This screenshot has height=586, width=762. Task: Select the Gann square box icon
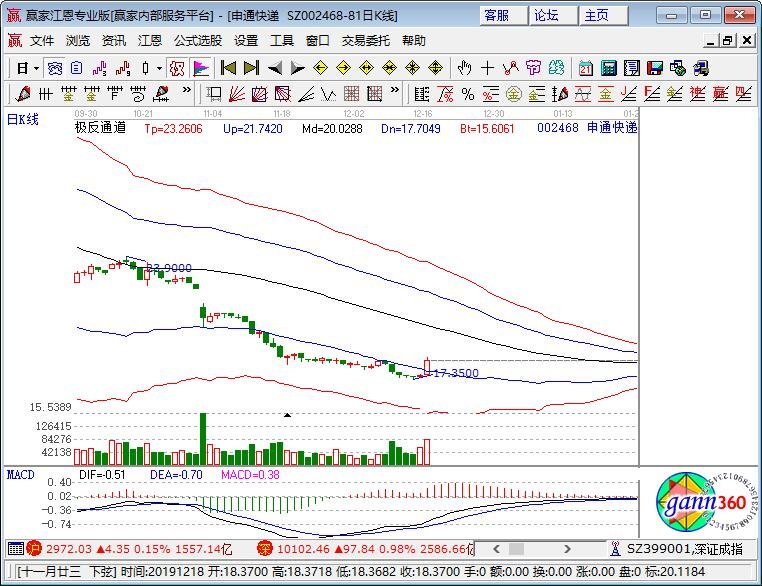tap(260, 94)
